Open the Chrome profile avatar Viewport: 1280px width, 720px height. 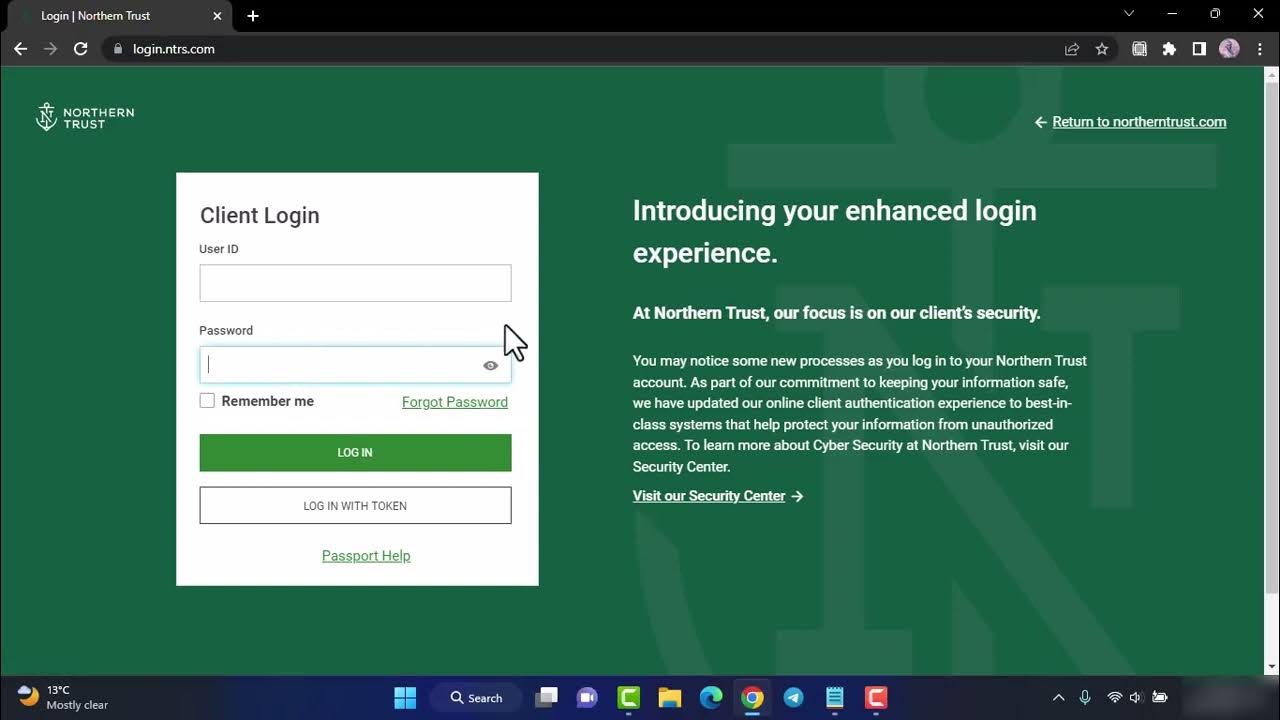(1230, 49)
